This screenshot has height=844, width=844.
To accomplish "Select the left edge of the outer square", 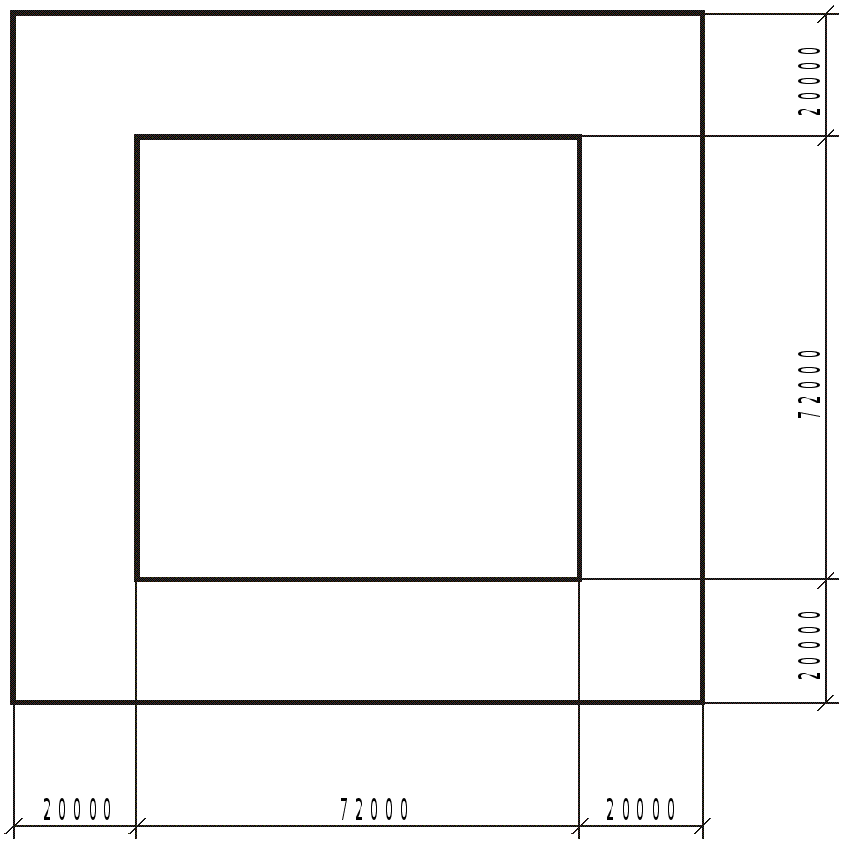I will click(13, 358).
